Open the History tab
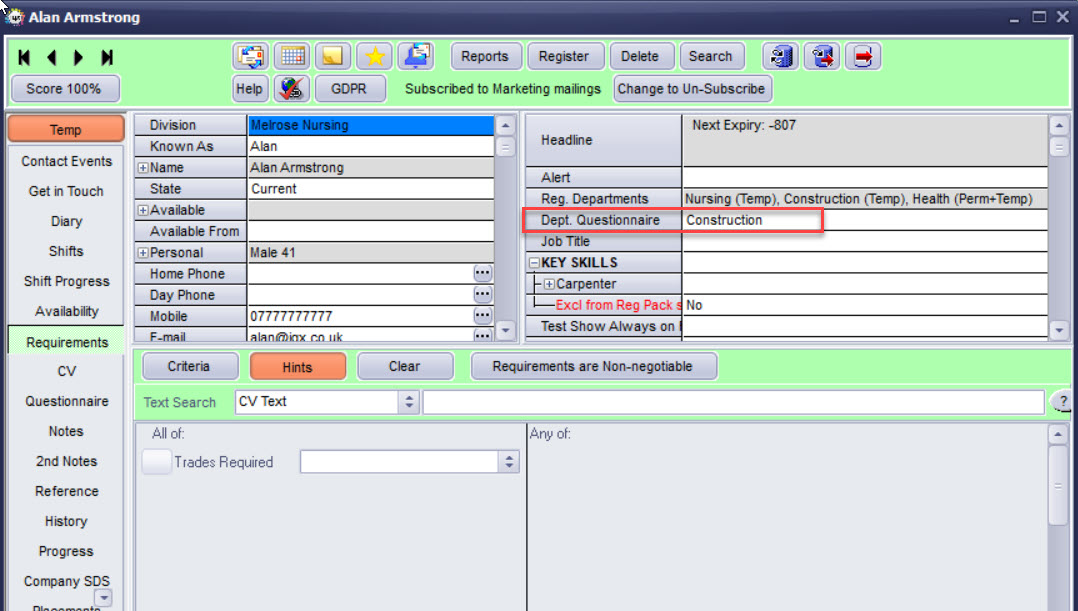The image size is (1078, 611). coord(66,521)
